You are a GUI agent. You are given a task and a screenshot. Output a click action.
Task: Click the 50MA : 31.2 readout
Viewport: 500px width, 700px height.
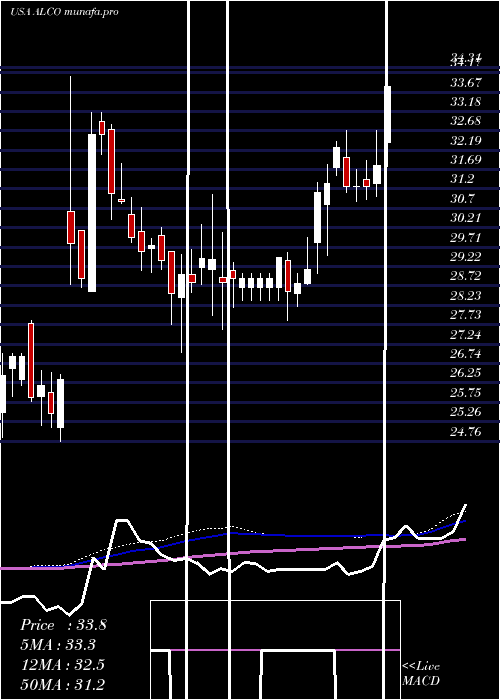point(62,684)
